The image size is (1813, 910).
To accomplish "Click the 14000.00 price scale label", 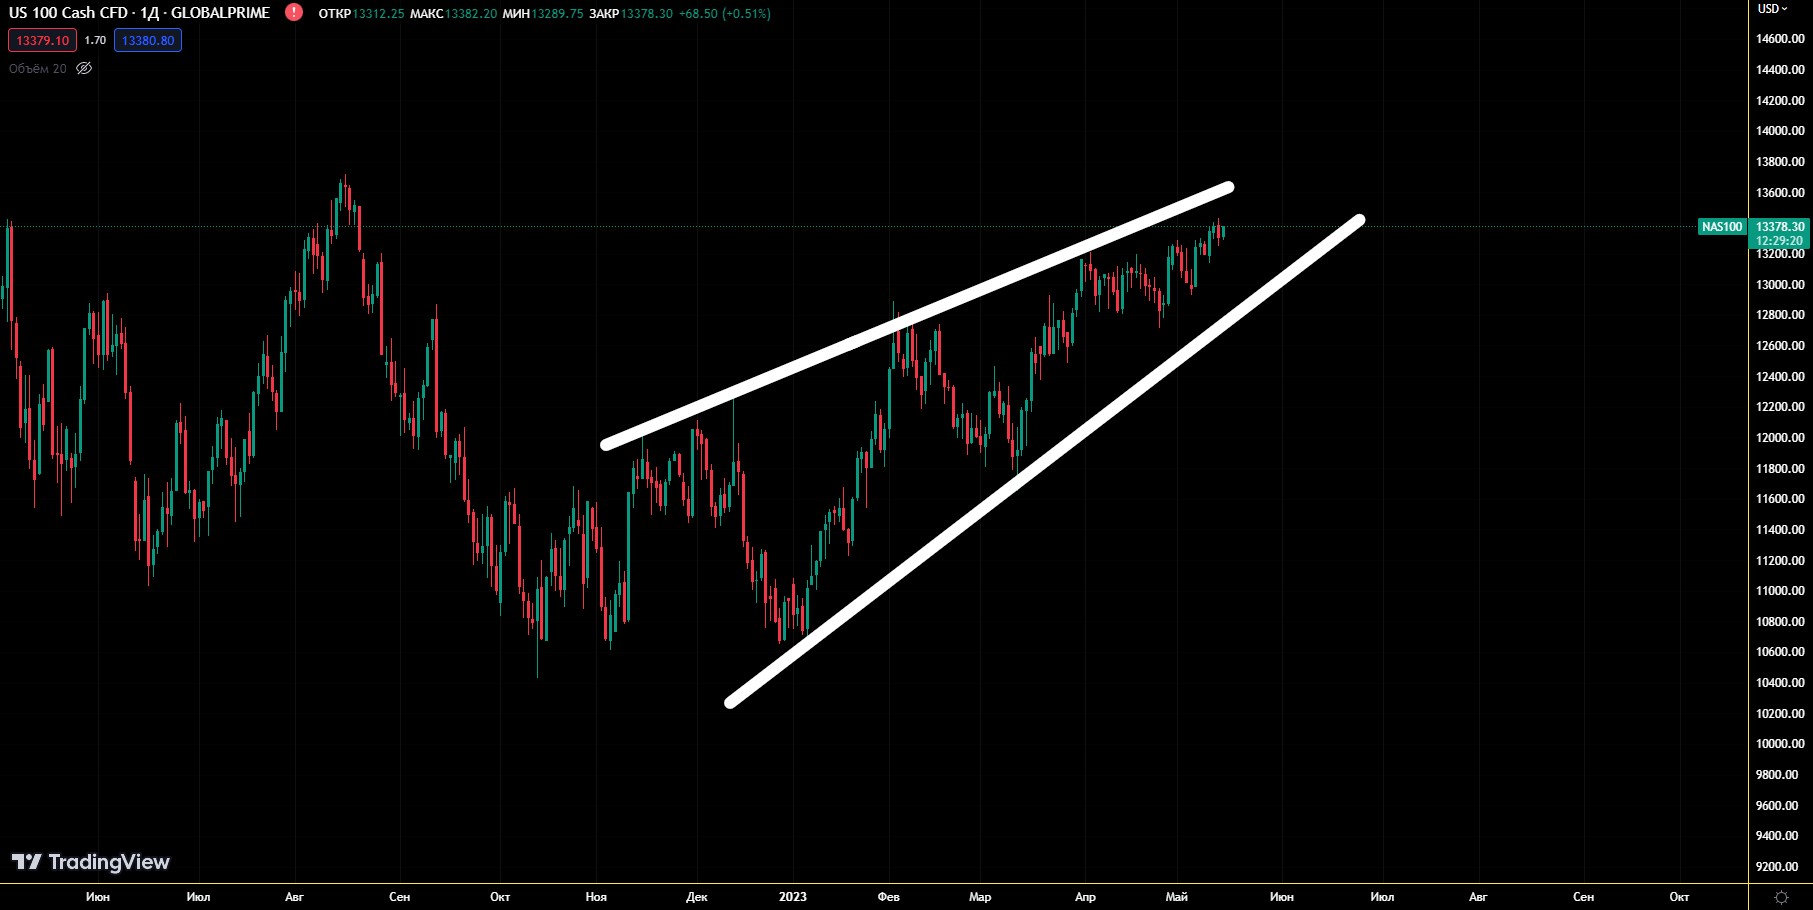I will pos(1780,131).
